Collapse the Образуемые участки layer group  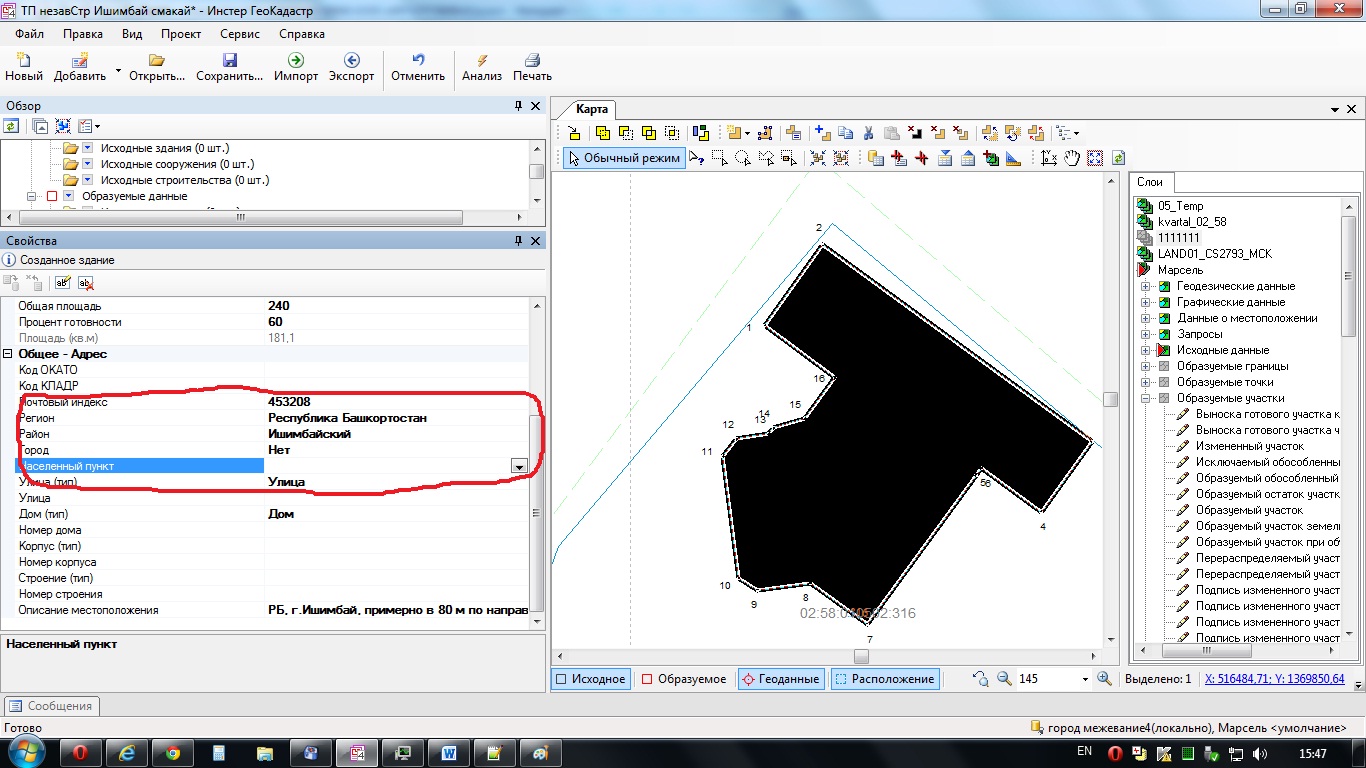click(x=1146, y=398)
